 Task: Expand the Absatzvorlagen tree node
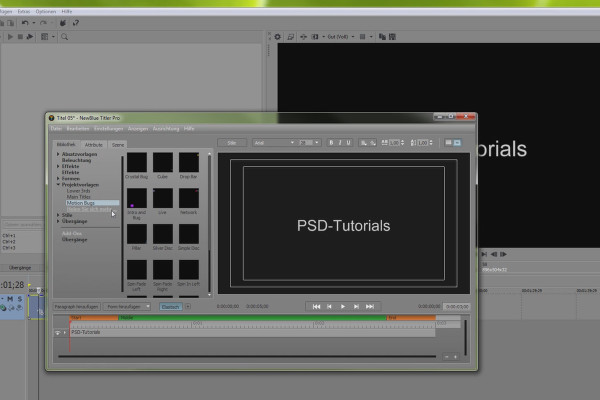click(58, 154)
